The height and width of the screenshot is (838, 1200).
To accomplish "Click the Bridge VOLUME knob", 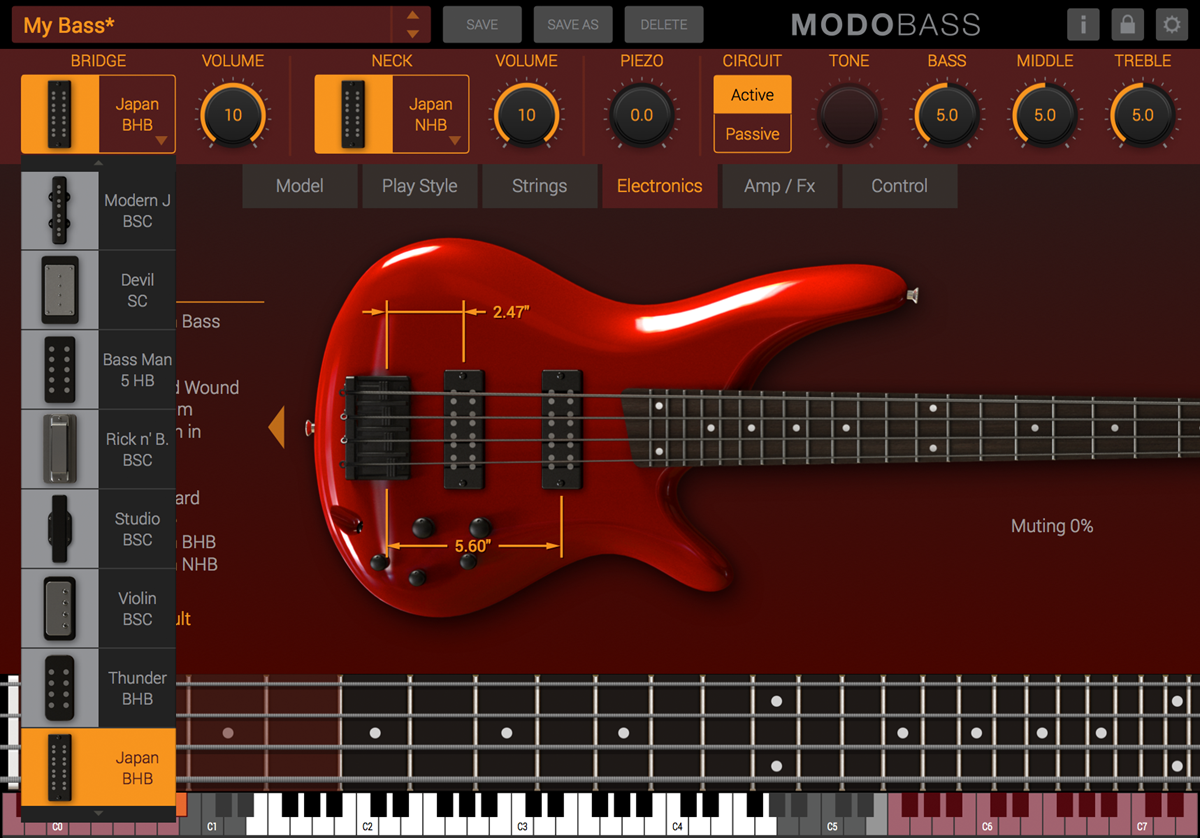I will (233, 115).
